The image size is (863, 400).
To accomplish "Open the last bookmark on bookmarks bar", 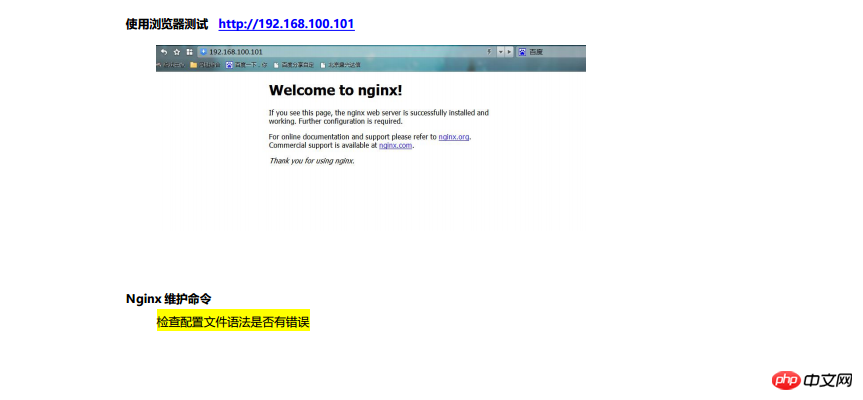I will tap(341, 65).
